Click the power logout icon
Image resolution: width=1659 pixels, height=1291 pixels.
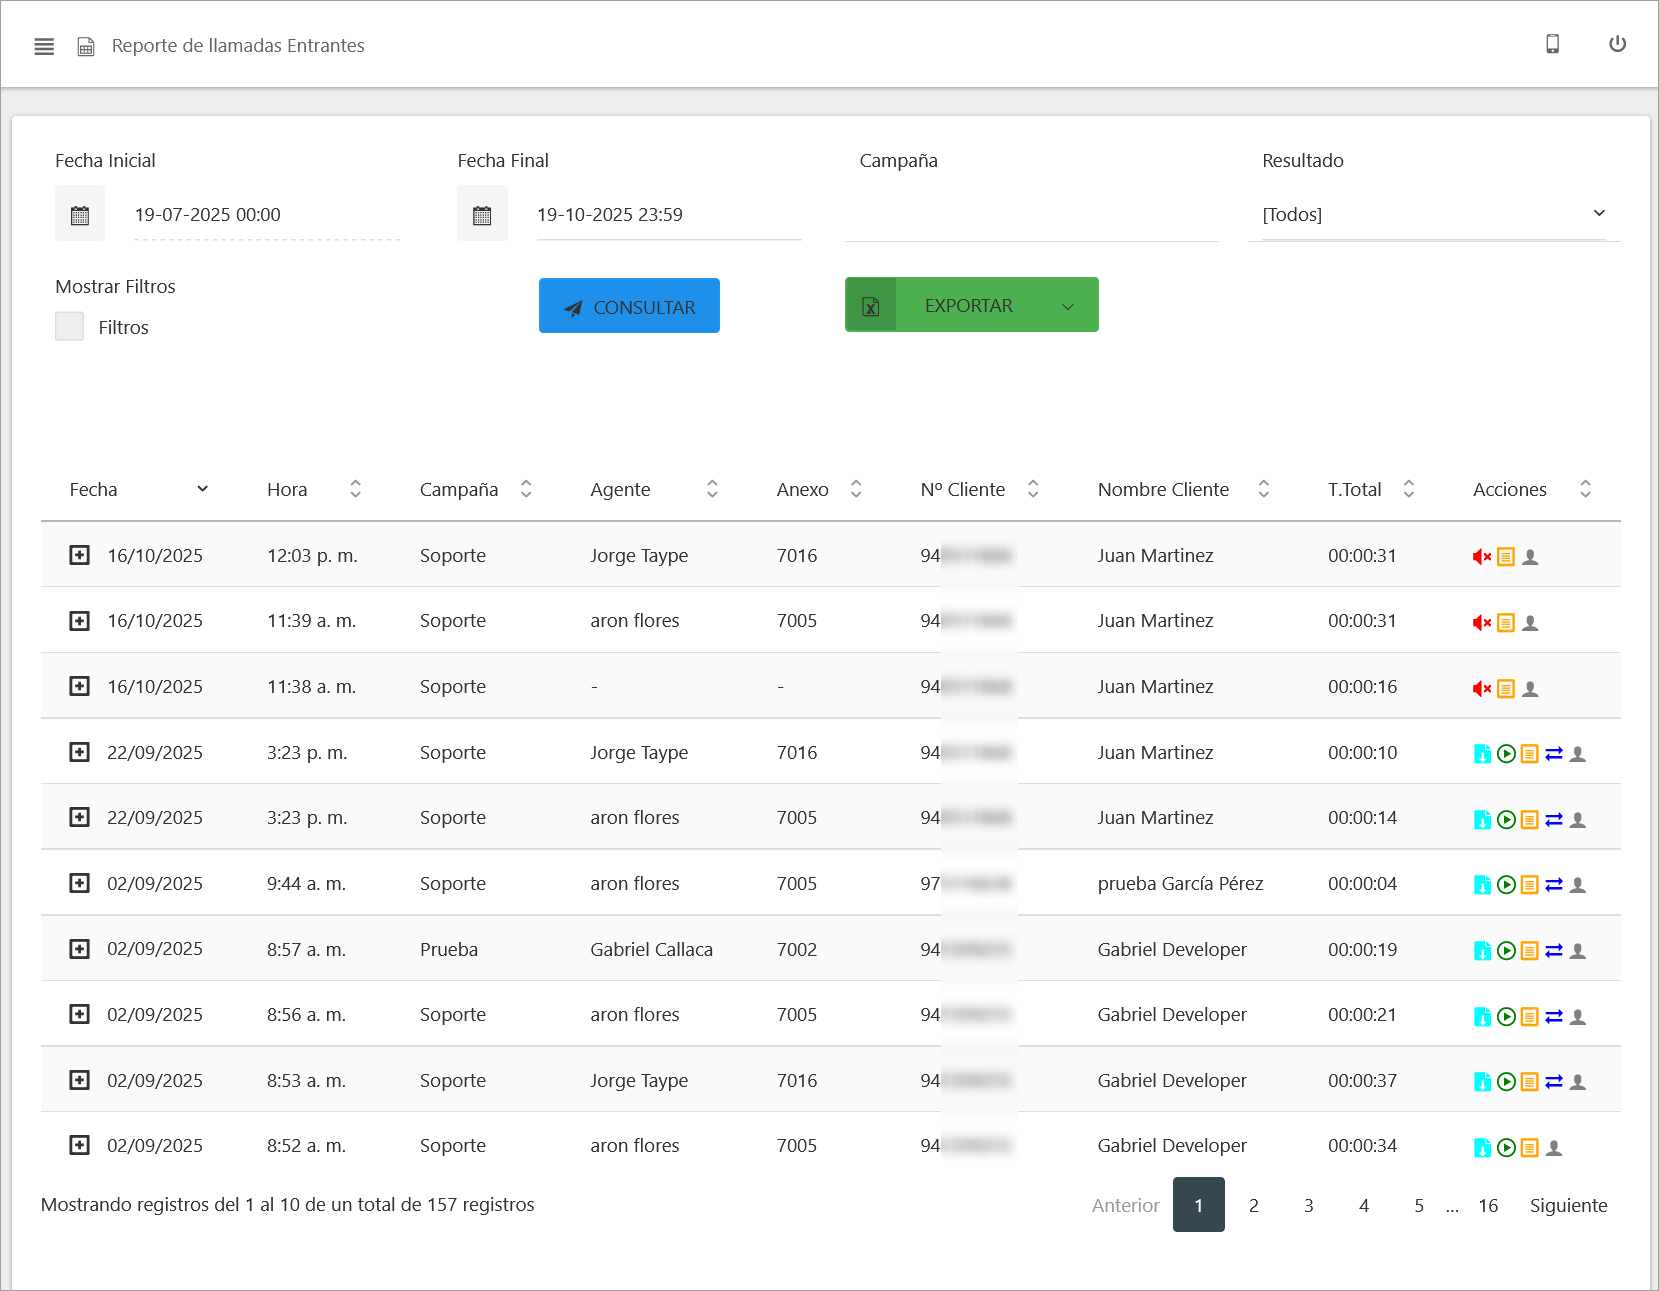pos(1617,44)
